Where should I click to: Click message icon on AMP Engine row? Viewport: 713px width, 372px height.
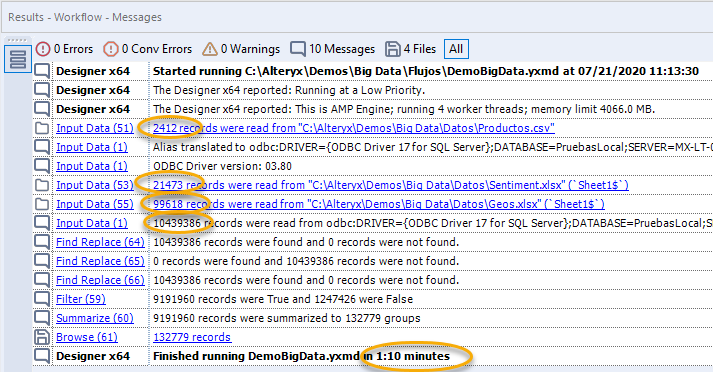click(42, 109)
